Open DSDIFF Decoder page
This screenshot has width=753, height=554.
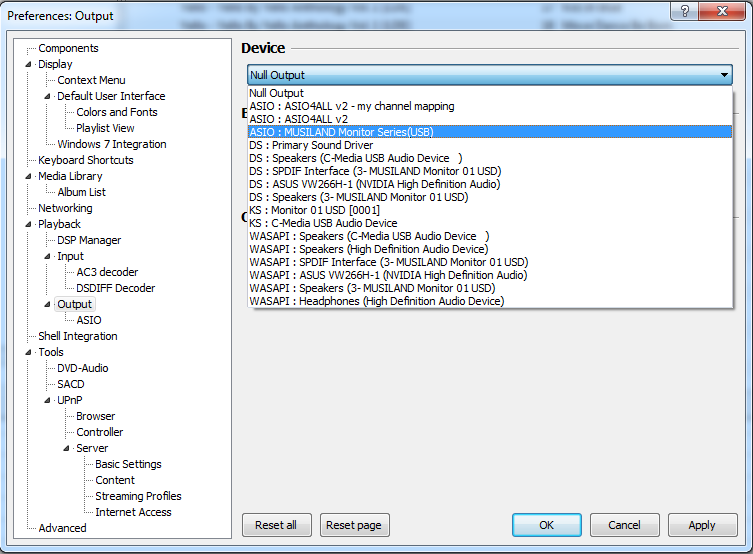click(116, 288)
